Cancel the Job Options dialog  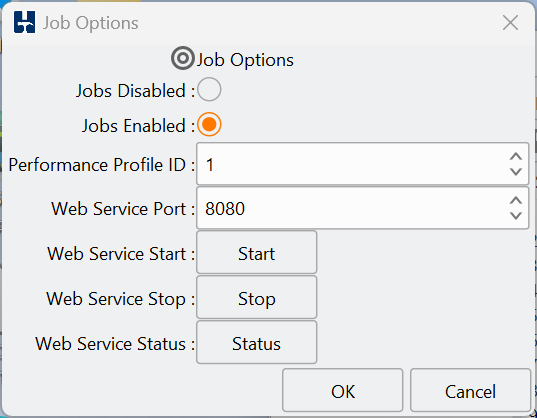470,391
